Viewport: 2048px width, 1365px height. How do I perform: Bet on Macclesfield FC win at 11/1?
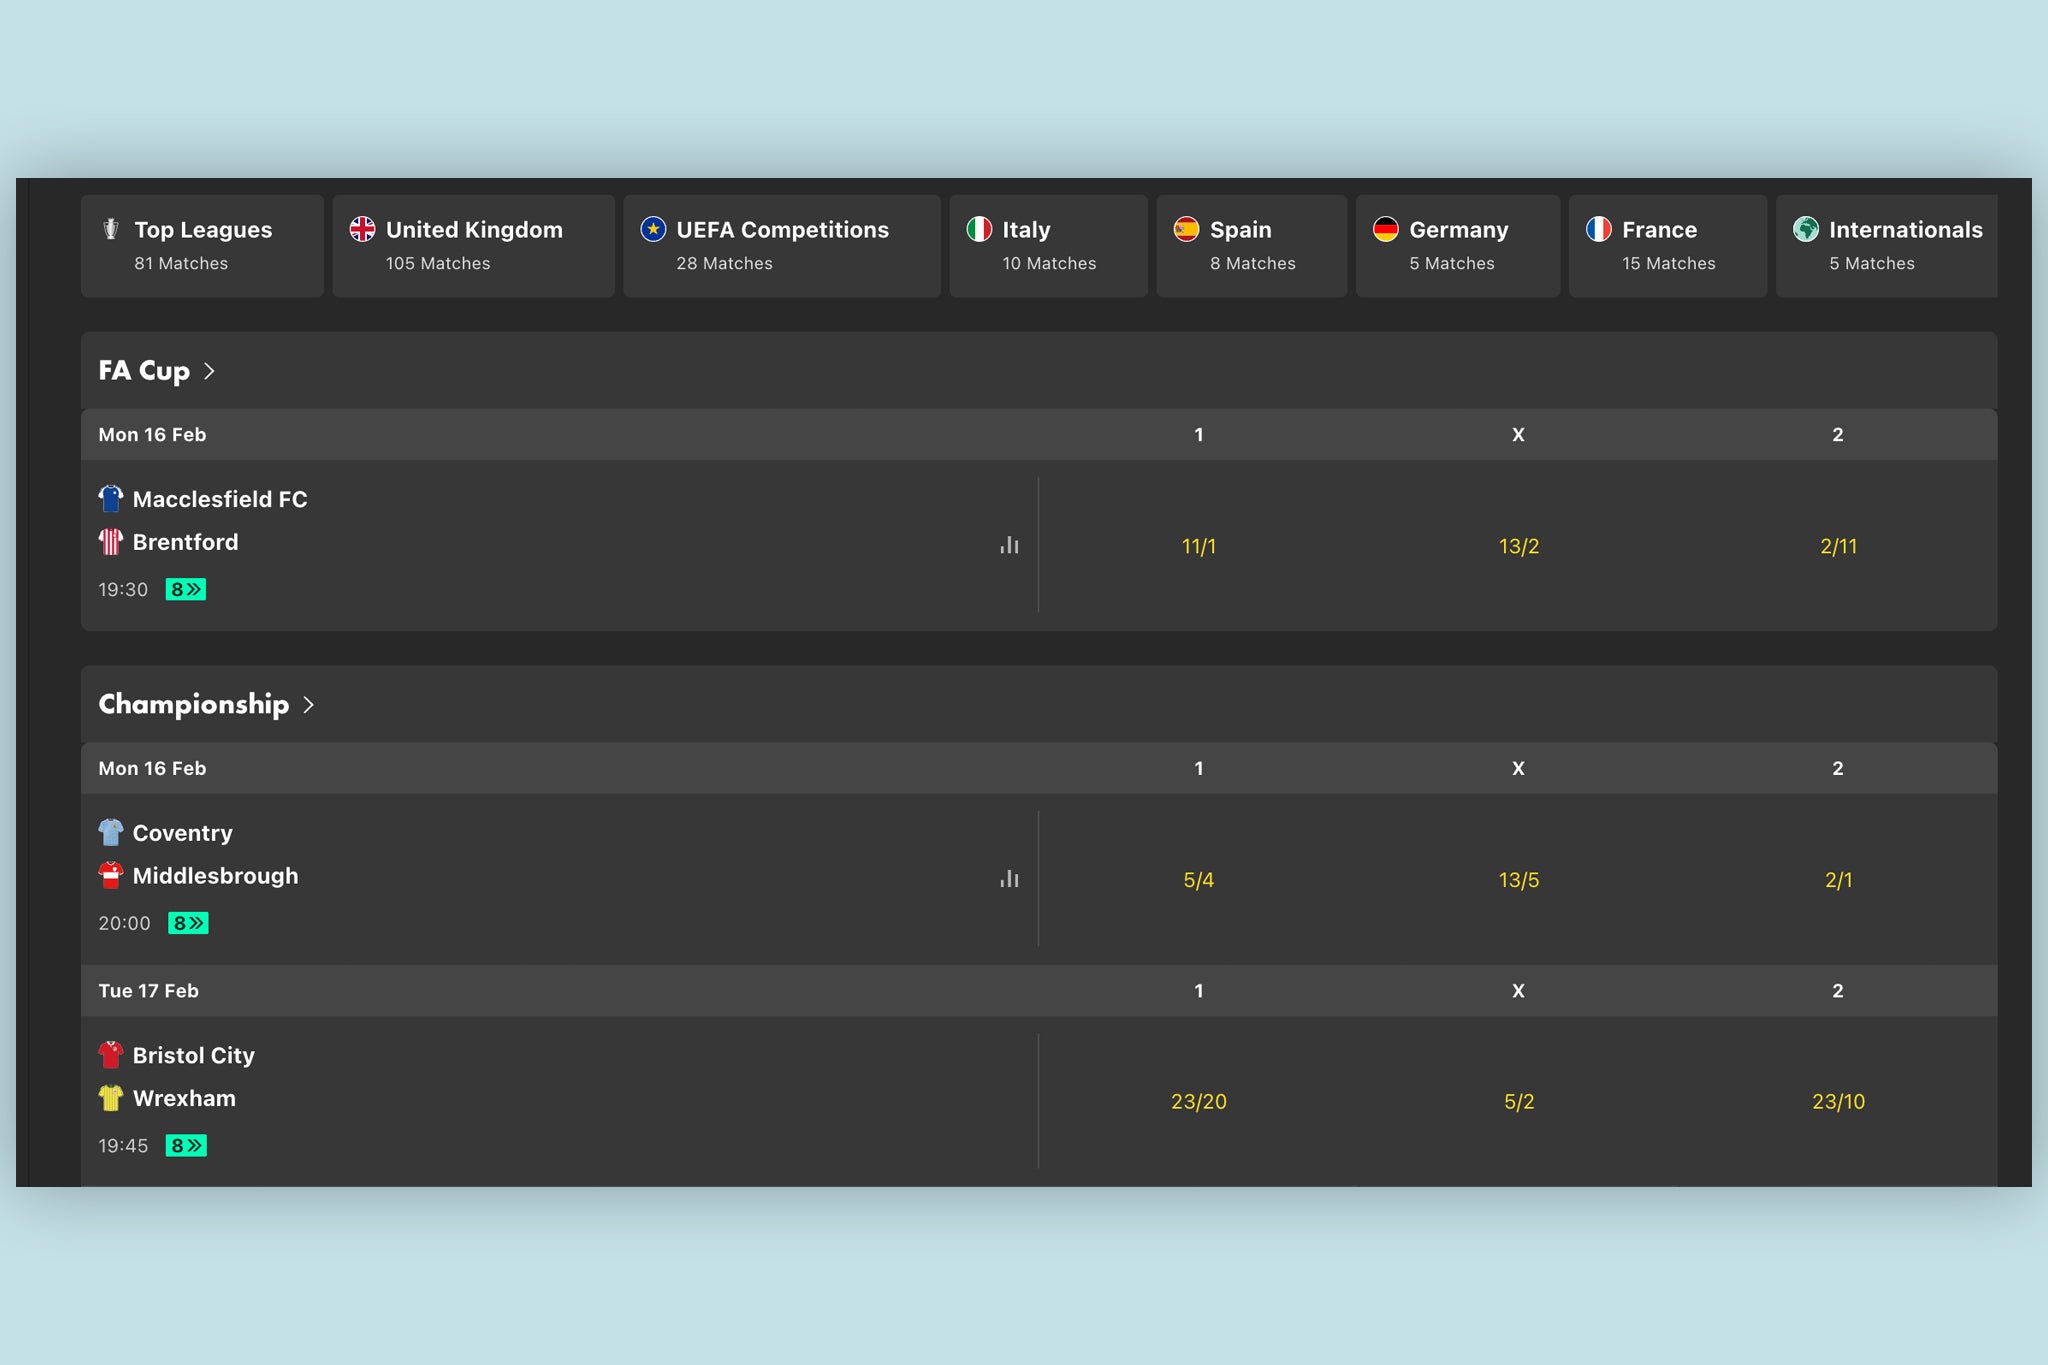tap(1198, 546)
